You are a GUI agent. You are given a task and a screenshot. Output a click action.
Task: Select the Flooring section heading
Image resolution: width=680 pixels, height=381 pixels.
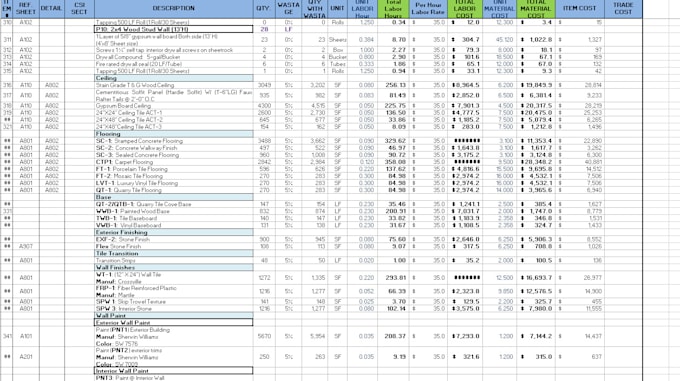click(173, 134)
